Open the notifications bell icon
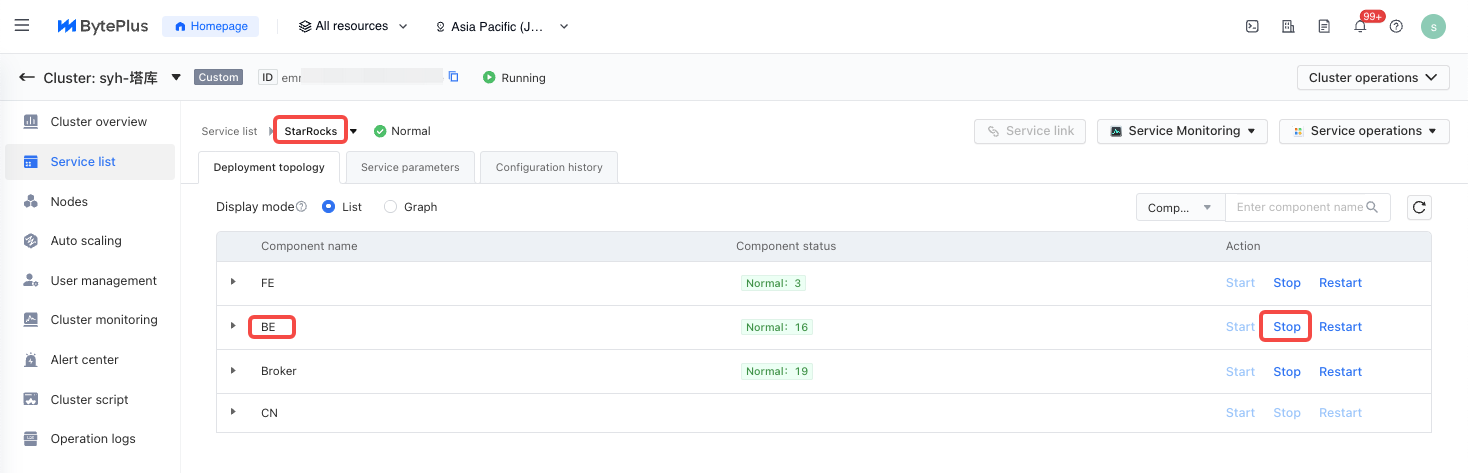 [x=1360, y=27]
